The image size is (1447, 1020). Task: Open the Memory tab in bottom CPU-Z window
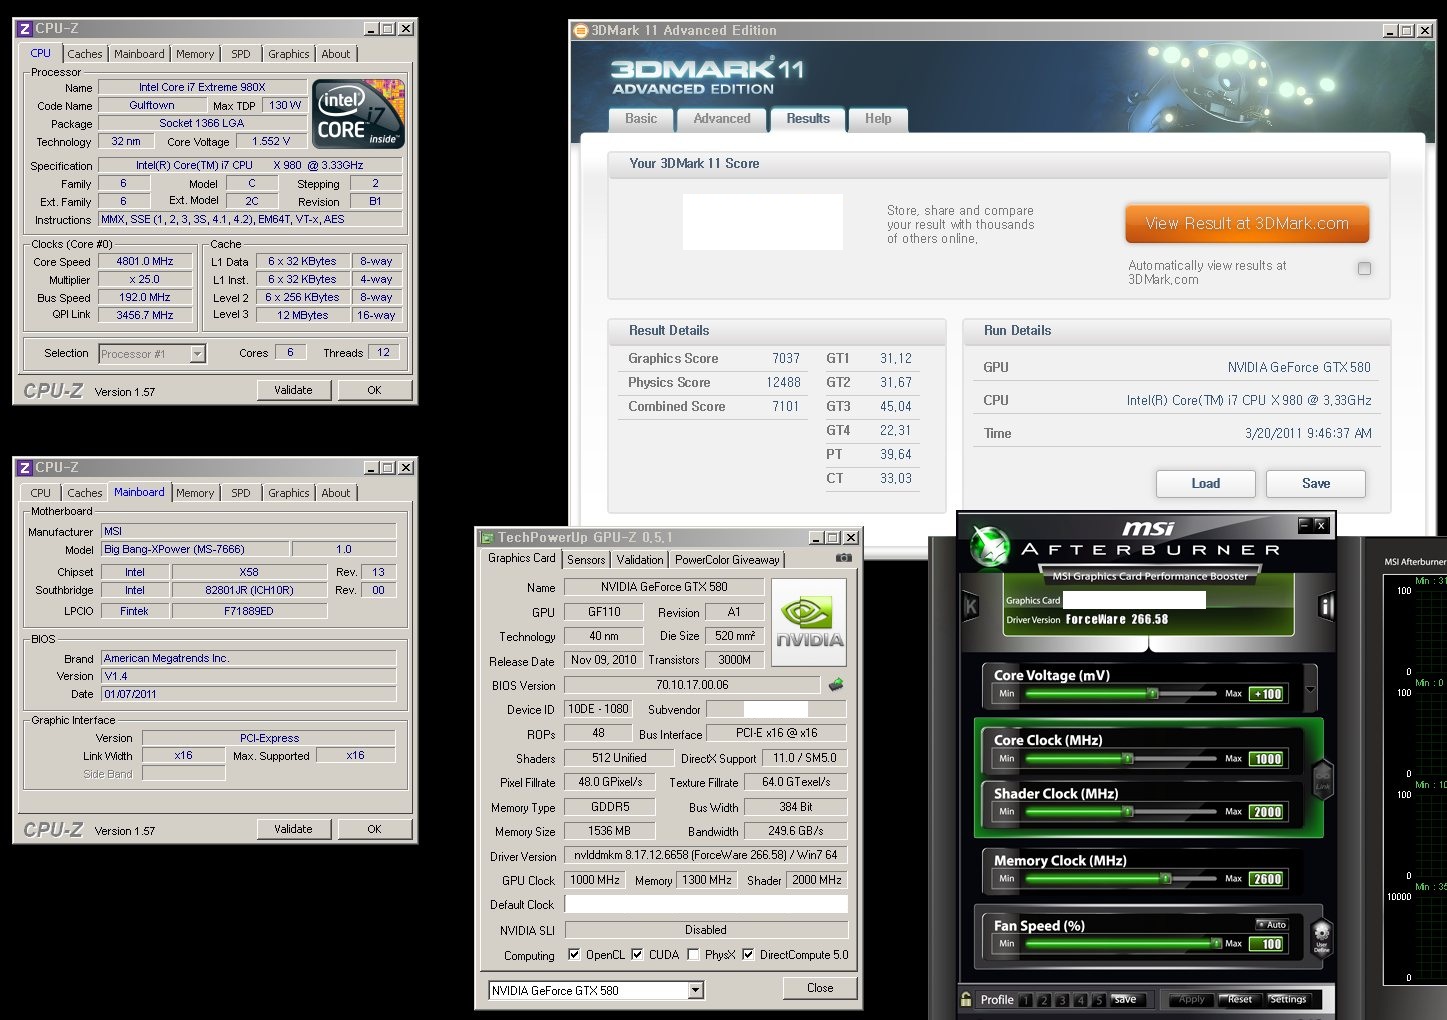(195, 492)
